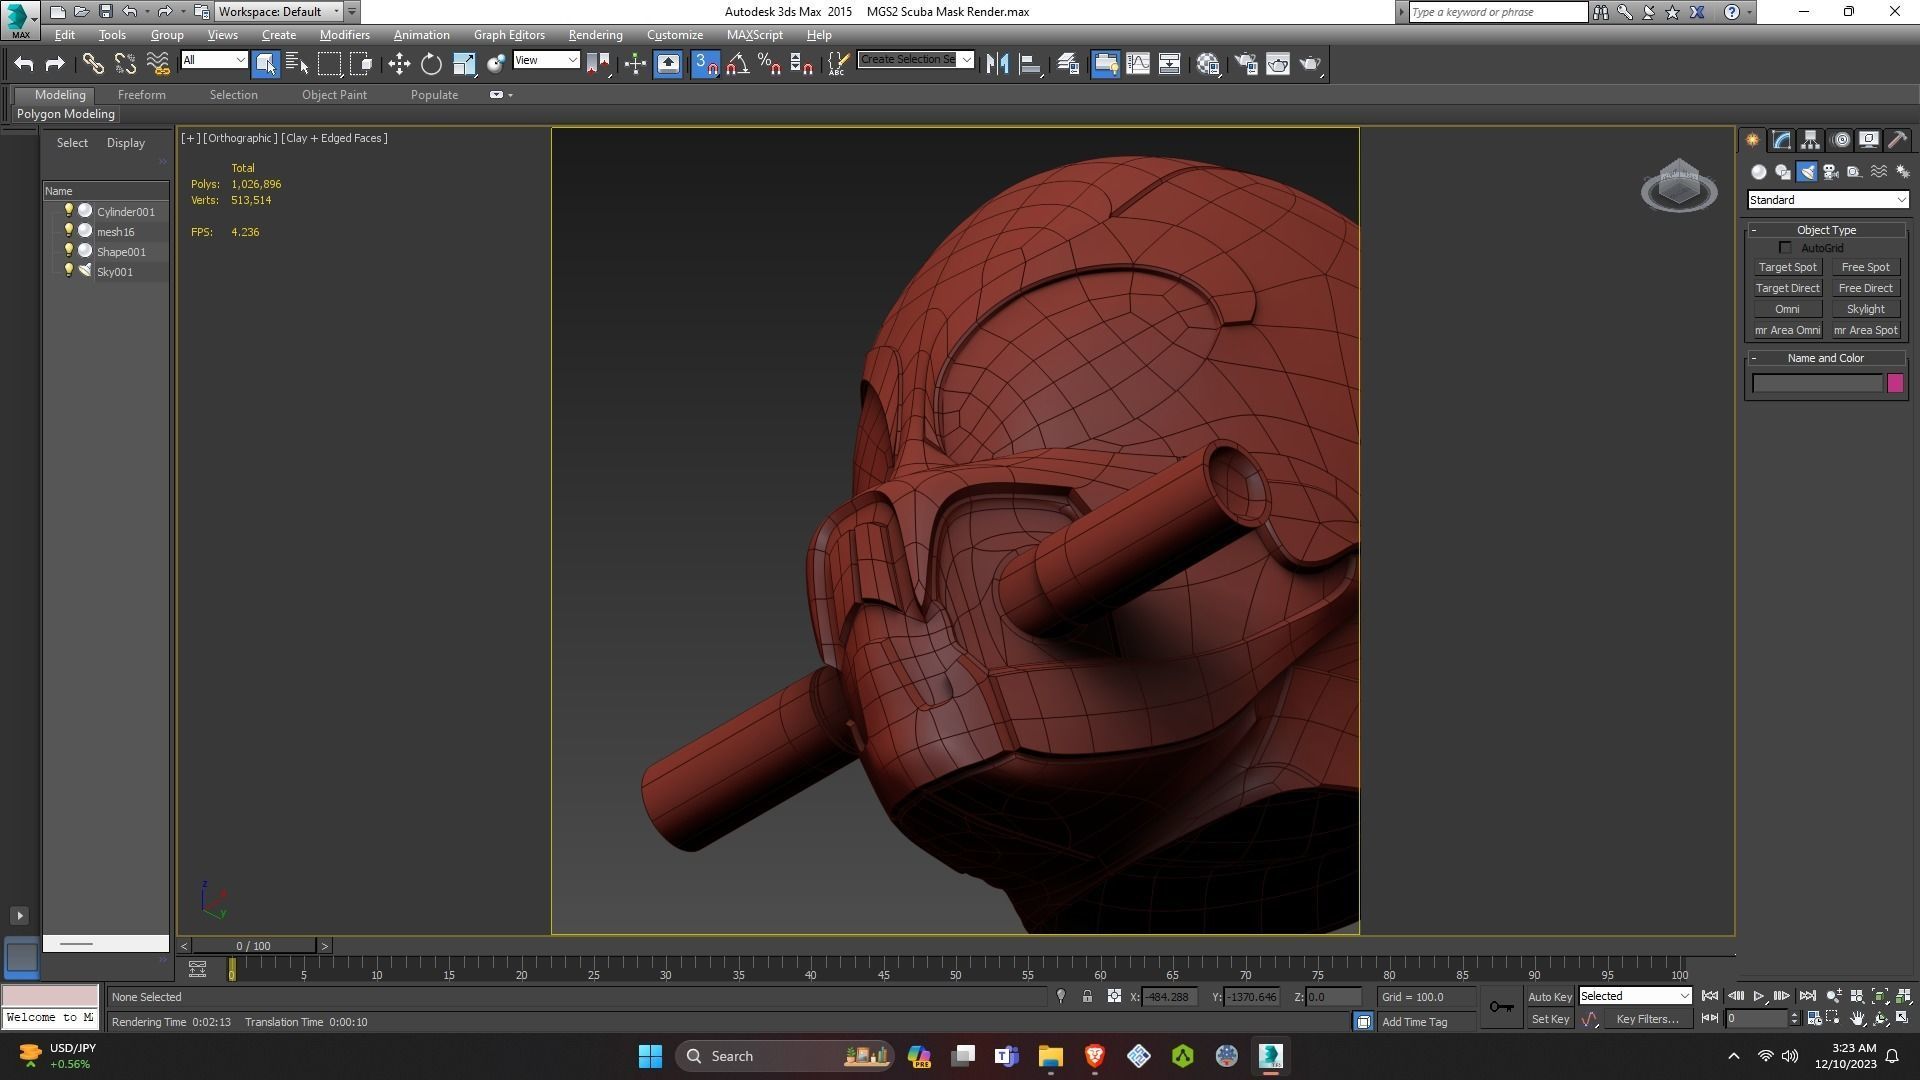Image resolution: width=1920 pixels, height=1080 pixels.
Task: Open Rendered Frame Window
Action: (1278, 64)
